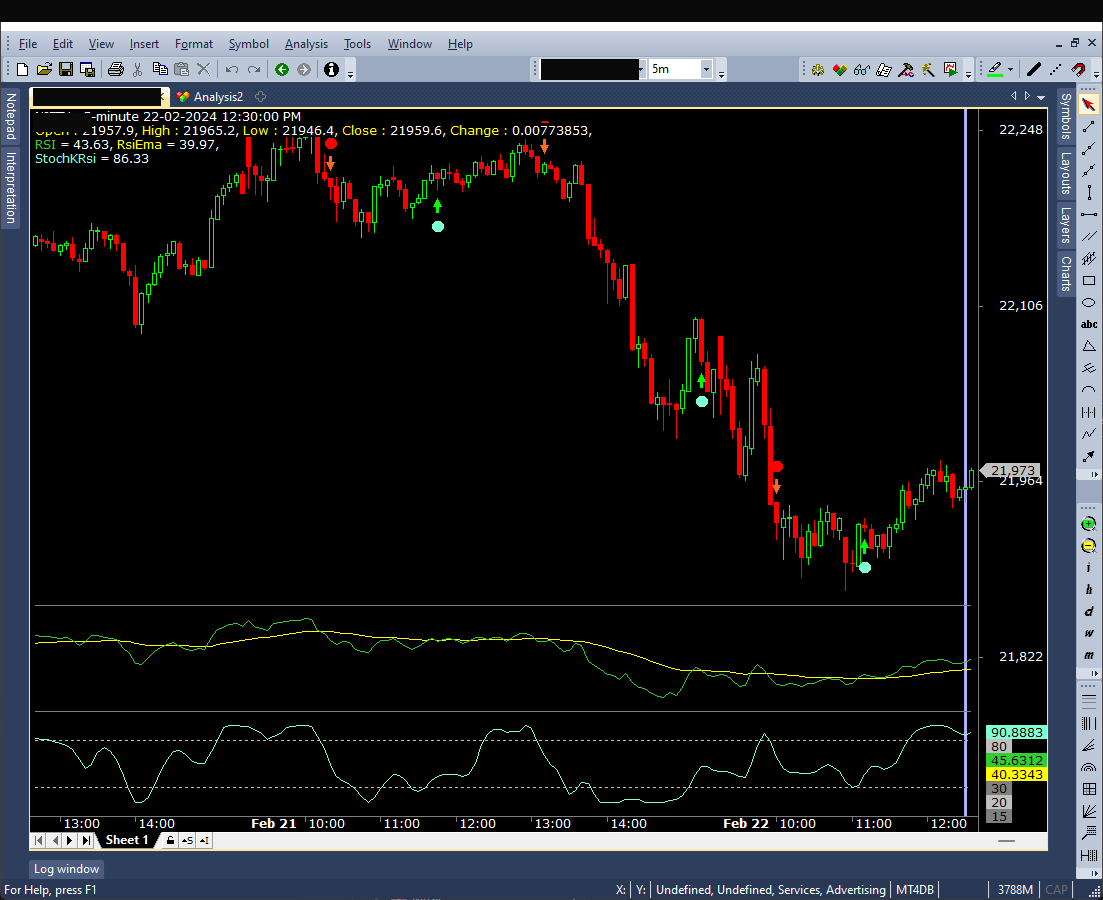1103x900 pixels.
Task: Click the Save All icon
Action: click(87, 69)
